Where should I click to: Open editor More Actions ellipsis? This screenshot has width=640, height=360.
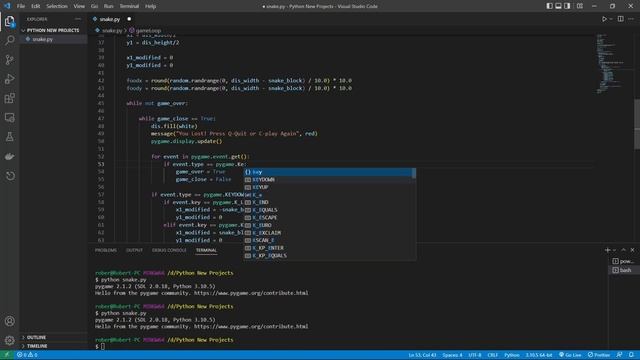[x=631, y=19]
